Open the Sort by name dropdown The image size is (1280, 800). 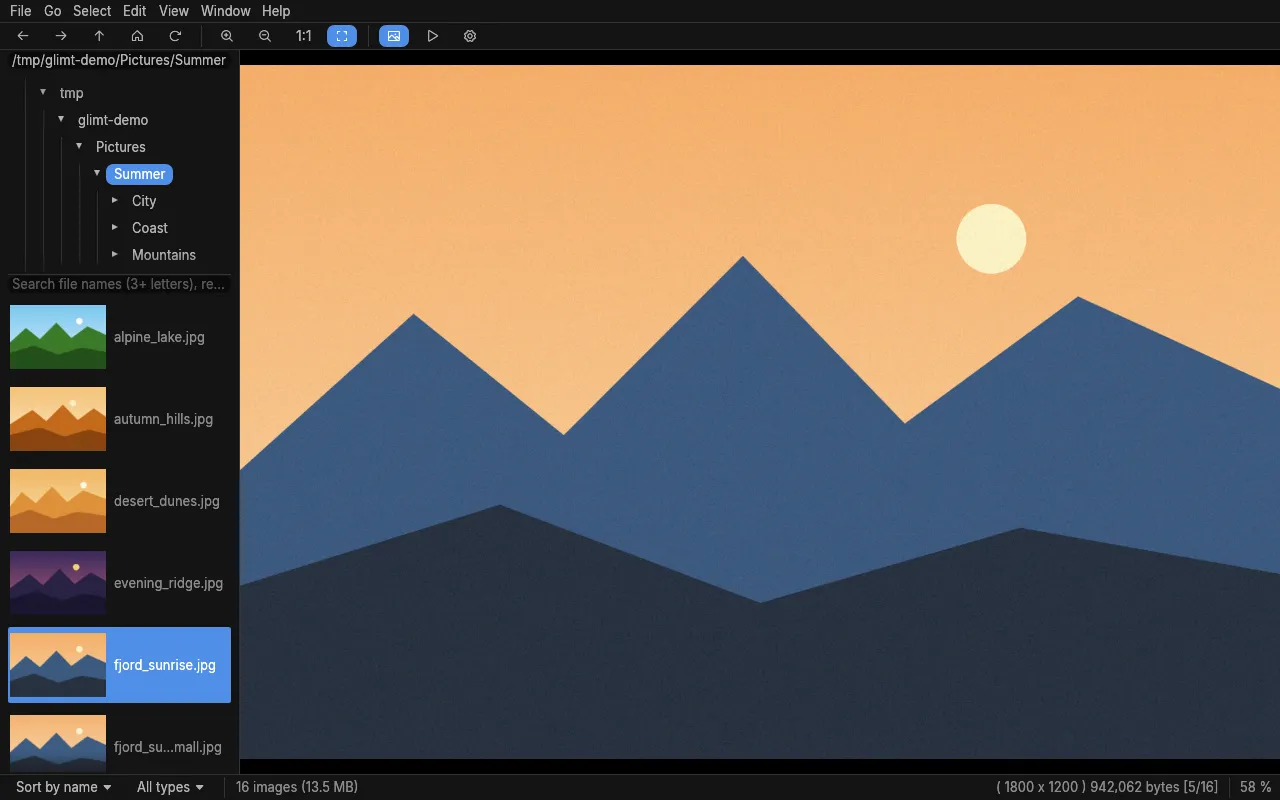64,787
